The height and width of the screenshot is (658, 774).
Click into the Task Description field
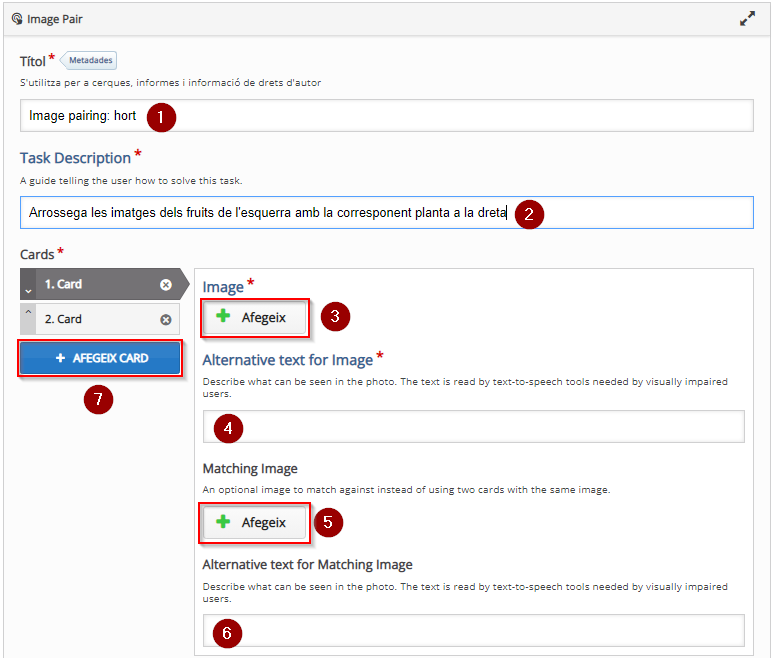click(x=387, y=213)
